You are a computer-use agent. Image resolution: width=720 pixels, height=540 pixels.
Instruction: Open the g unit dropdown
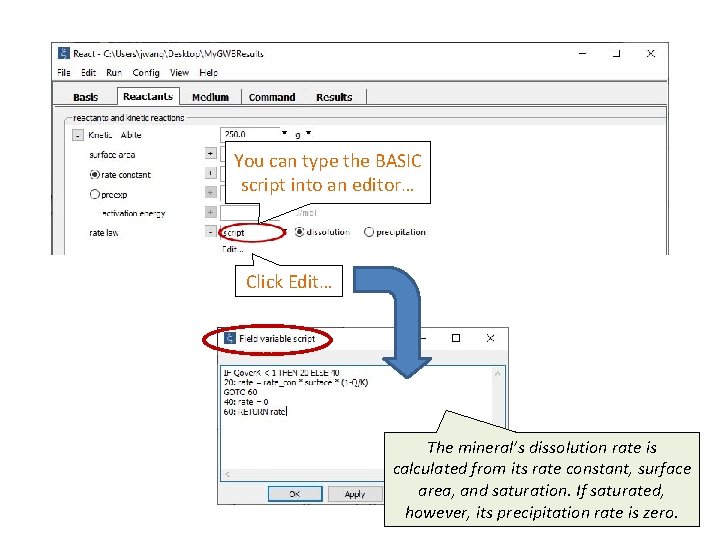point(309,133)
